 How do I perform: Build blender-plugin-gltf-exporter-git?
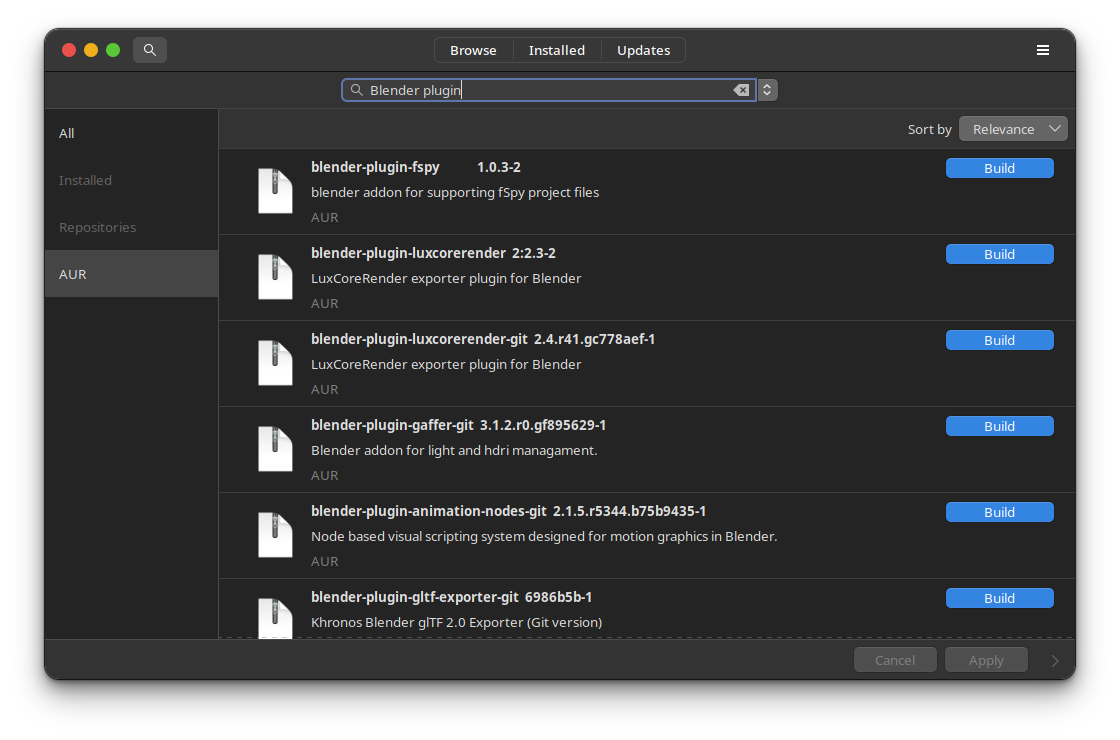[x=999, y=599]
